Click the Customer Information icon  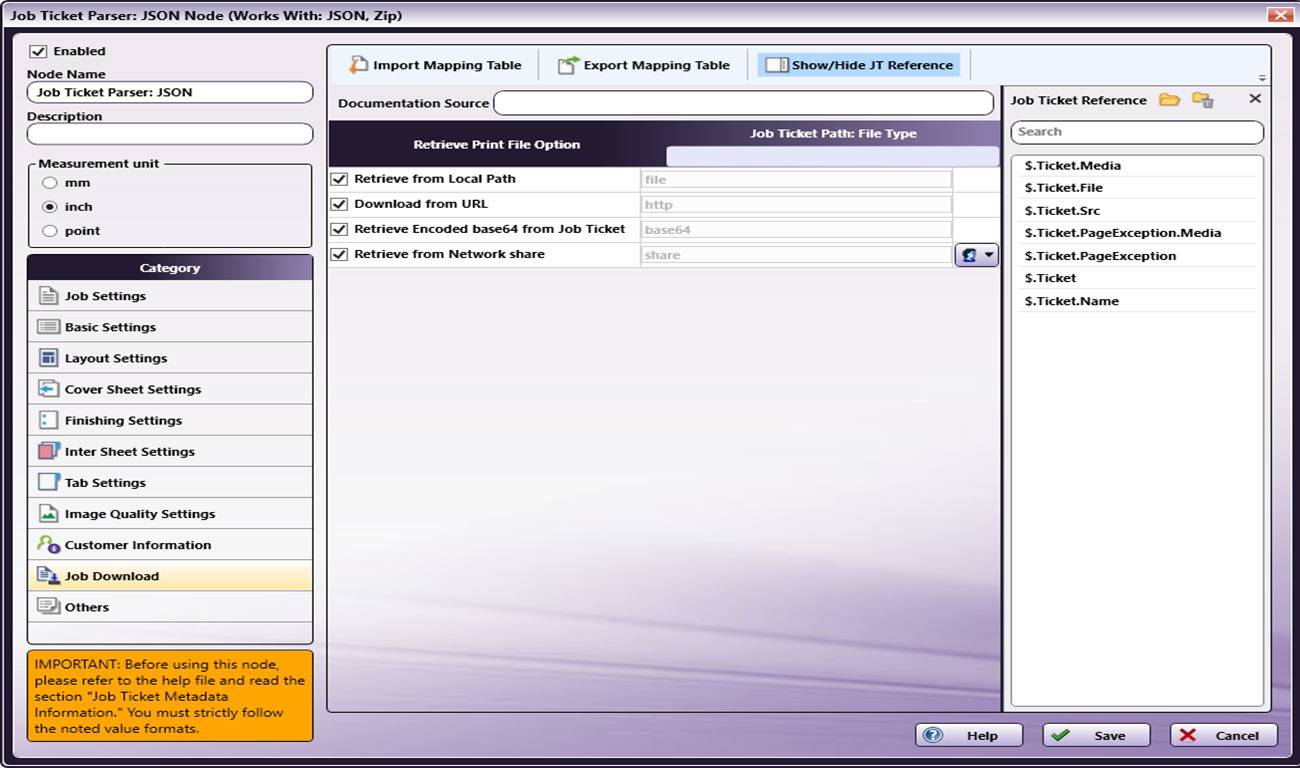[x=48, y=544]
